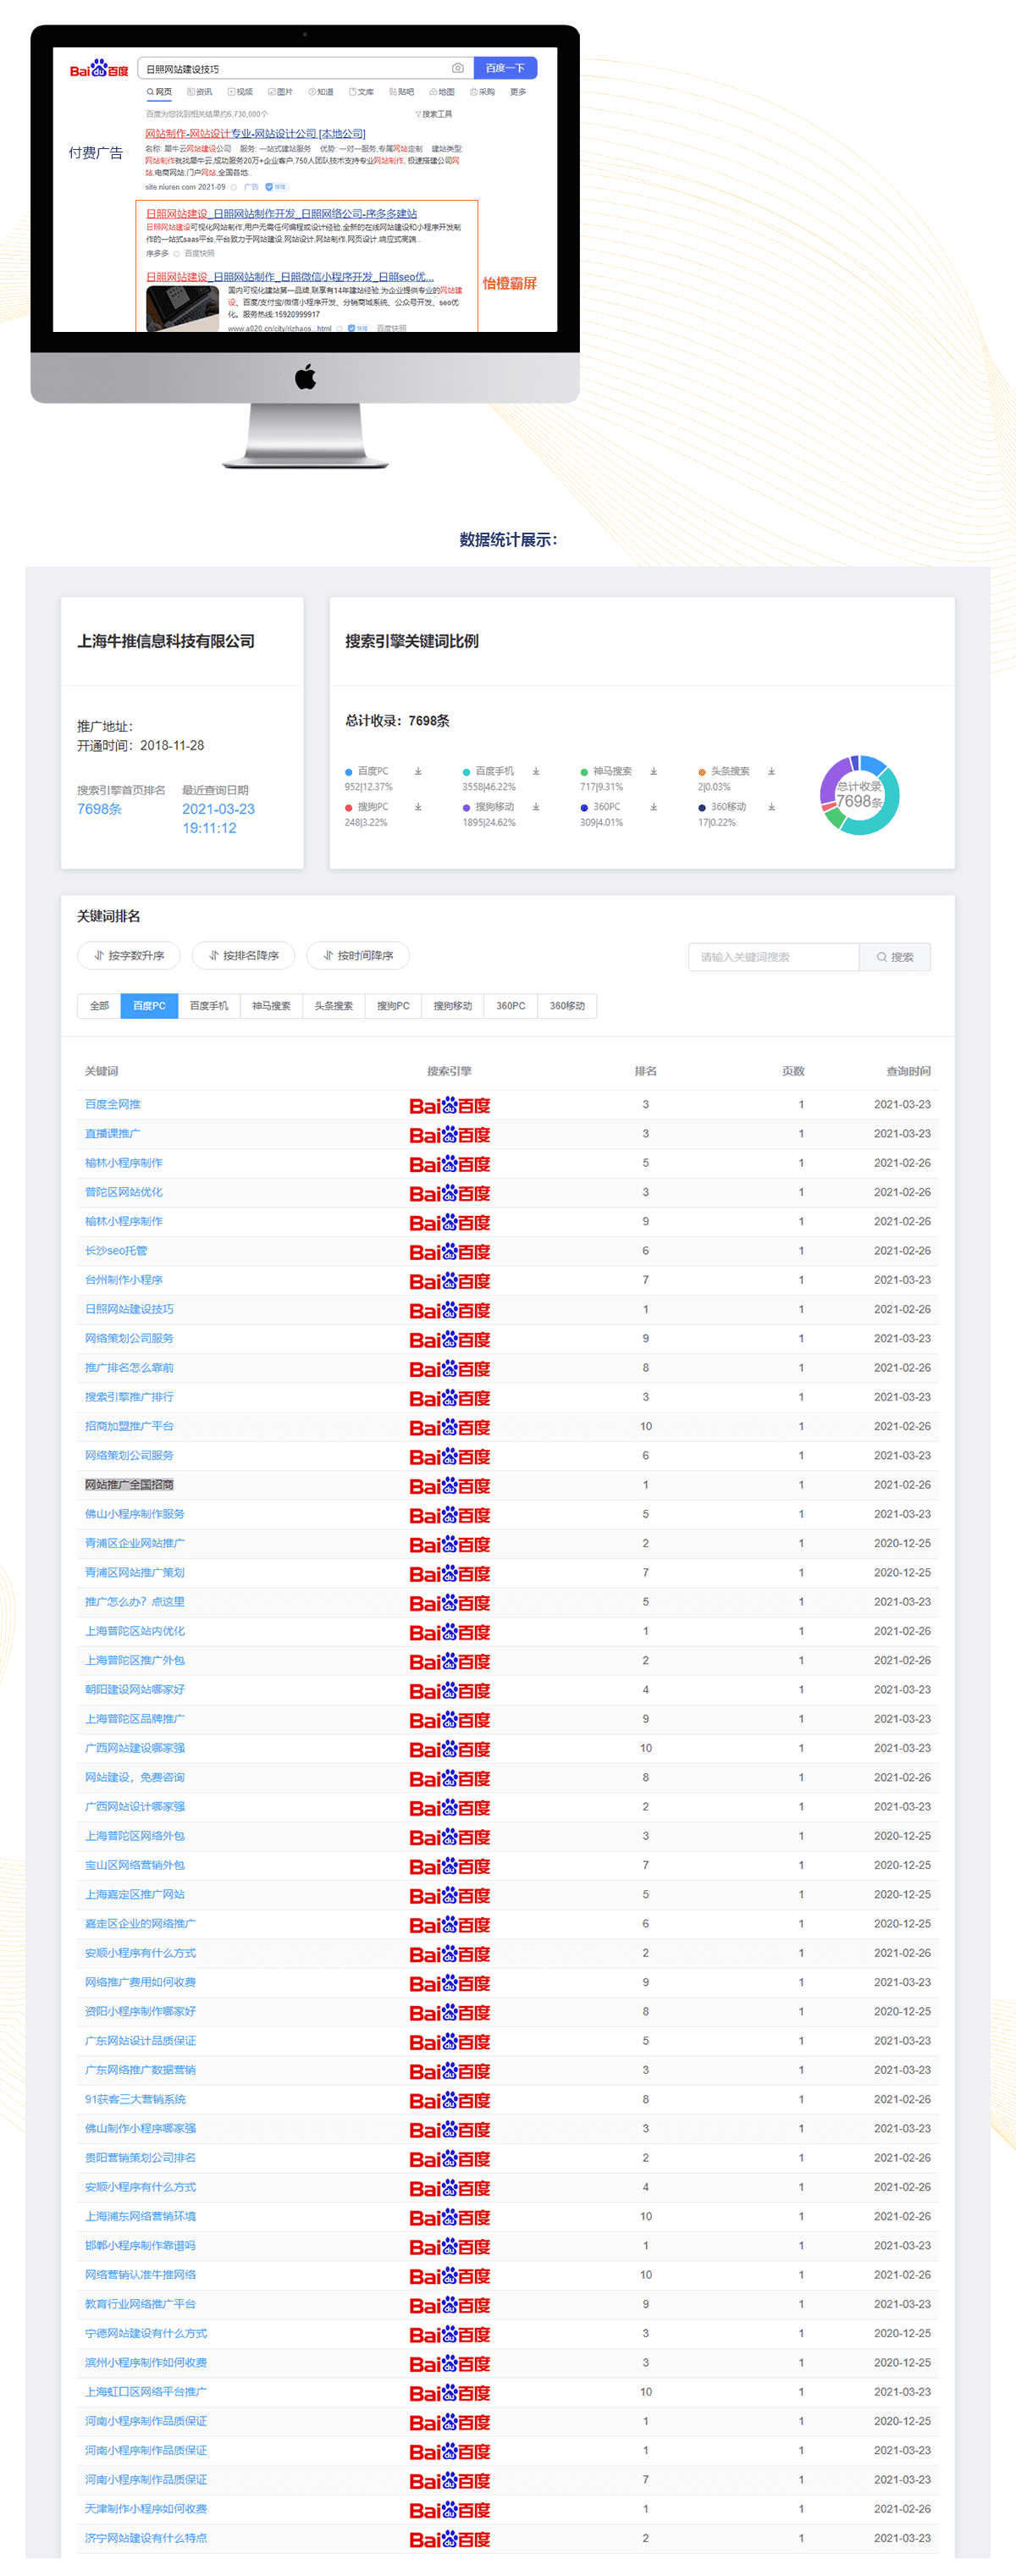The width and height of the screenshot is (1016, 2576).
Task: Click the 搜索 keyword search button
Action: [x=895, y=956]
